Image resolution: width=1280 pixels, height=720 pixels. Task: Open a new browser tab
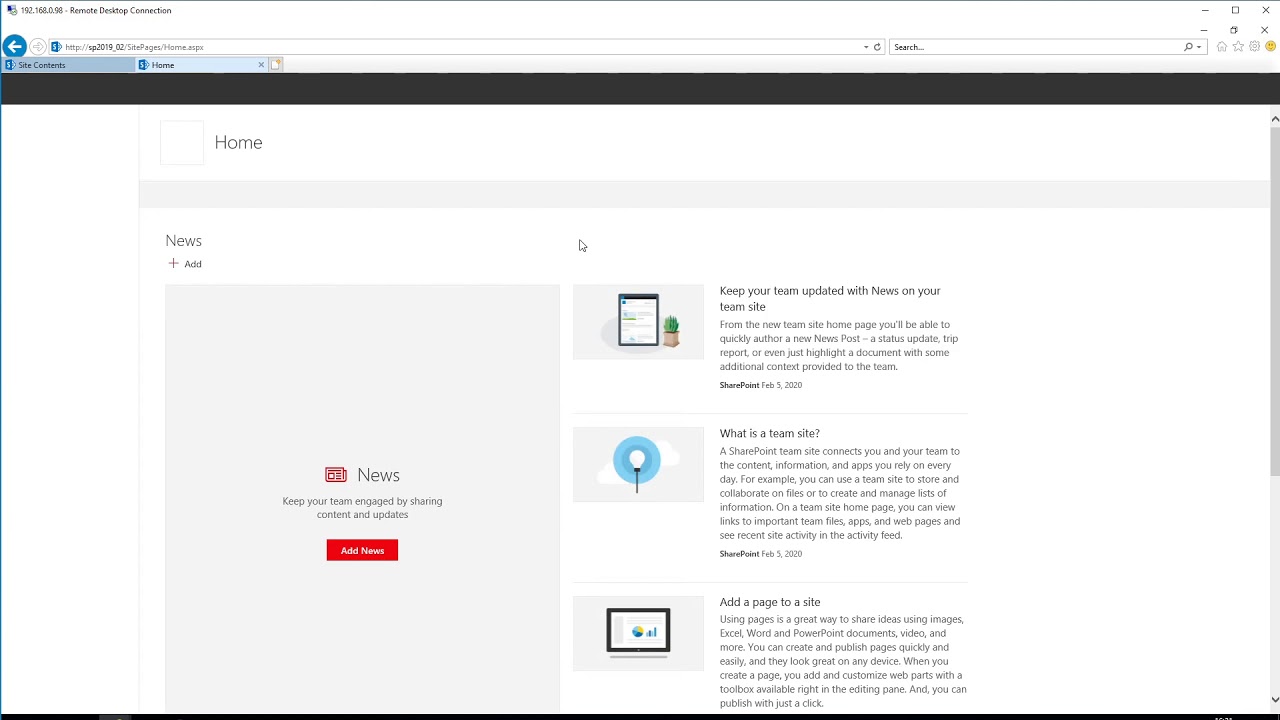click(276, 65)
